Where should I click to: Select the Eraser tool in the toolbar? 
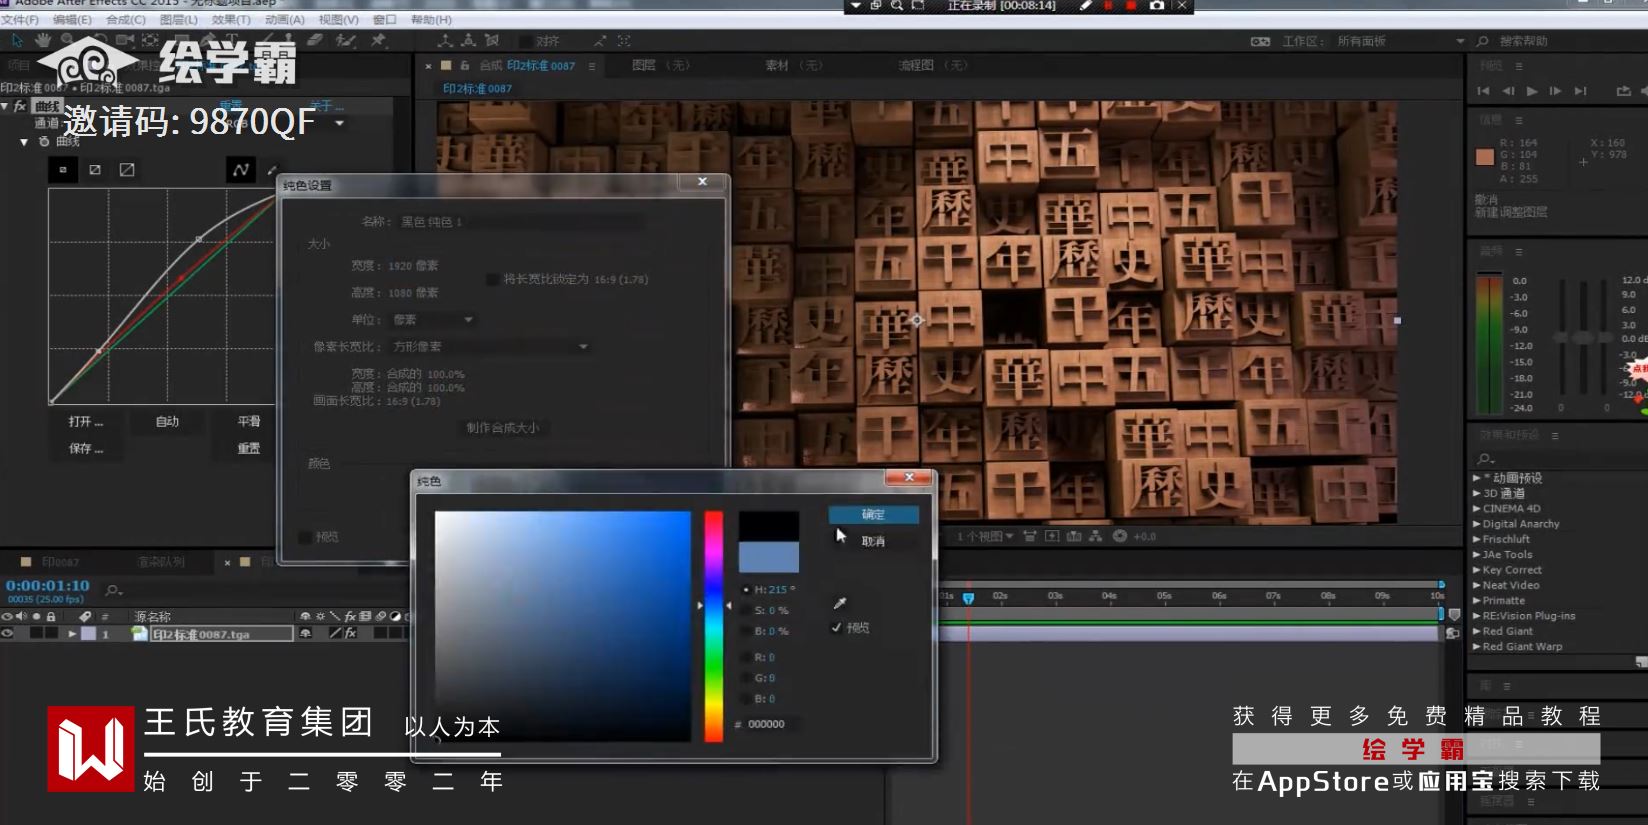tap(315, 40)
